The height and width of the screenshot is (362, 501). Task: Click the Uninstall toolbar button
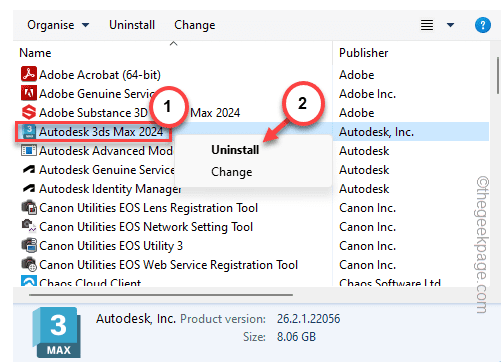pyautogui.click(x=132, y=25)
